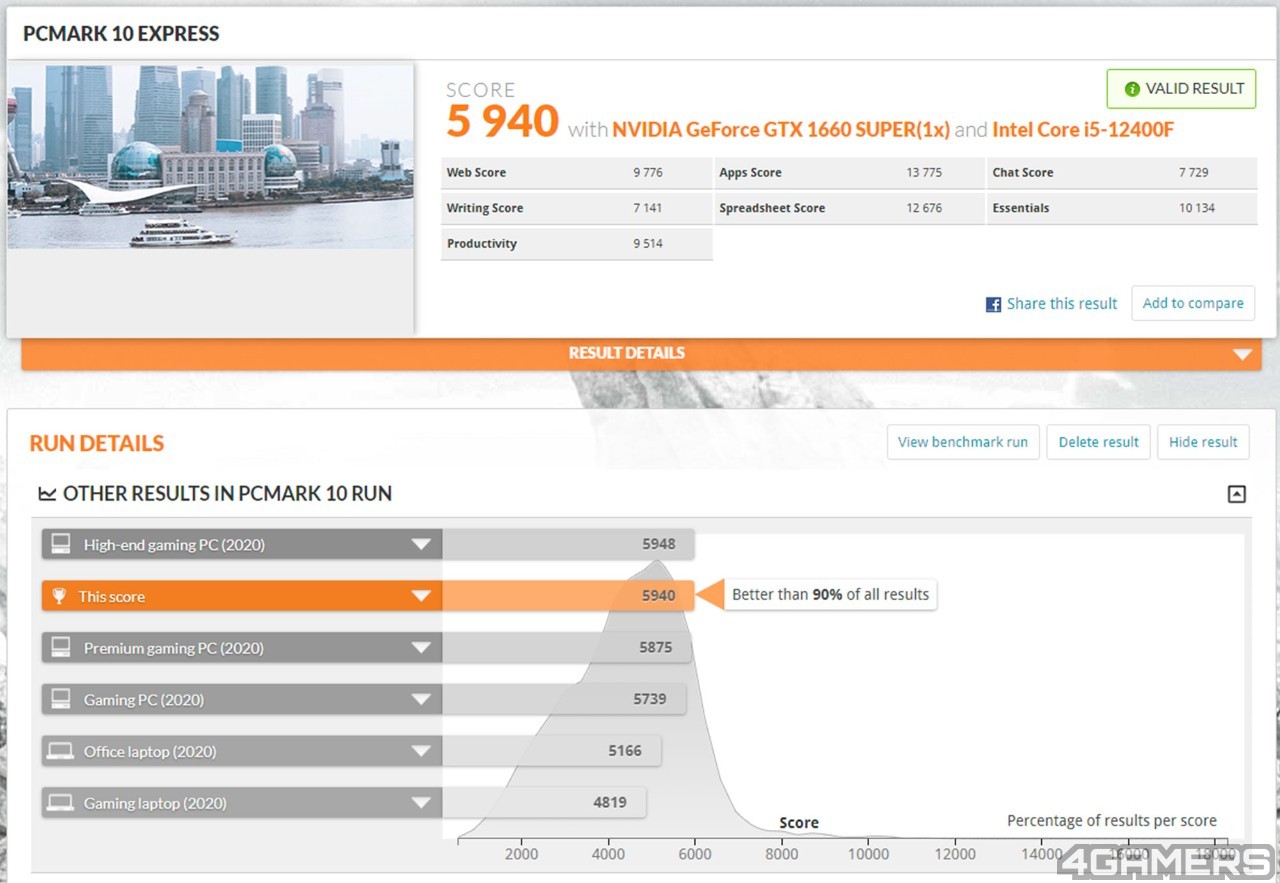
Task: Click the chart icon before Other Results heading
Action: pyautogui.click(x=47, y=493)
